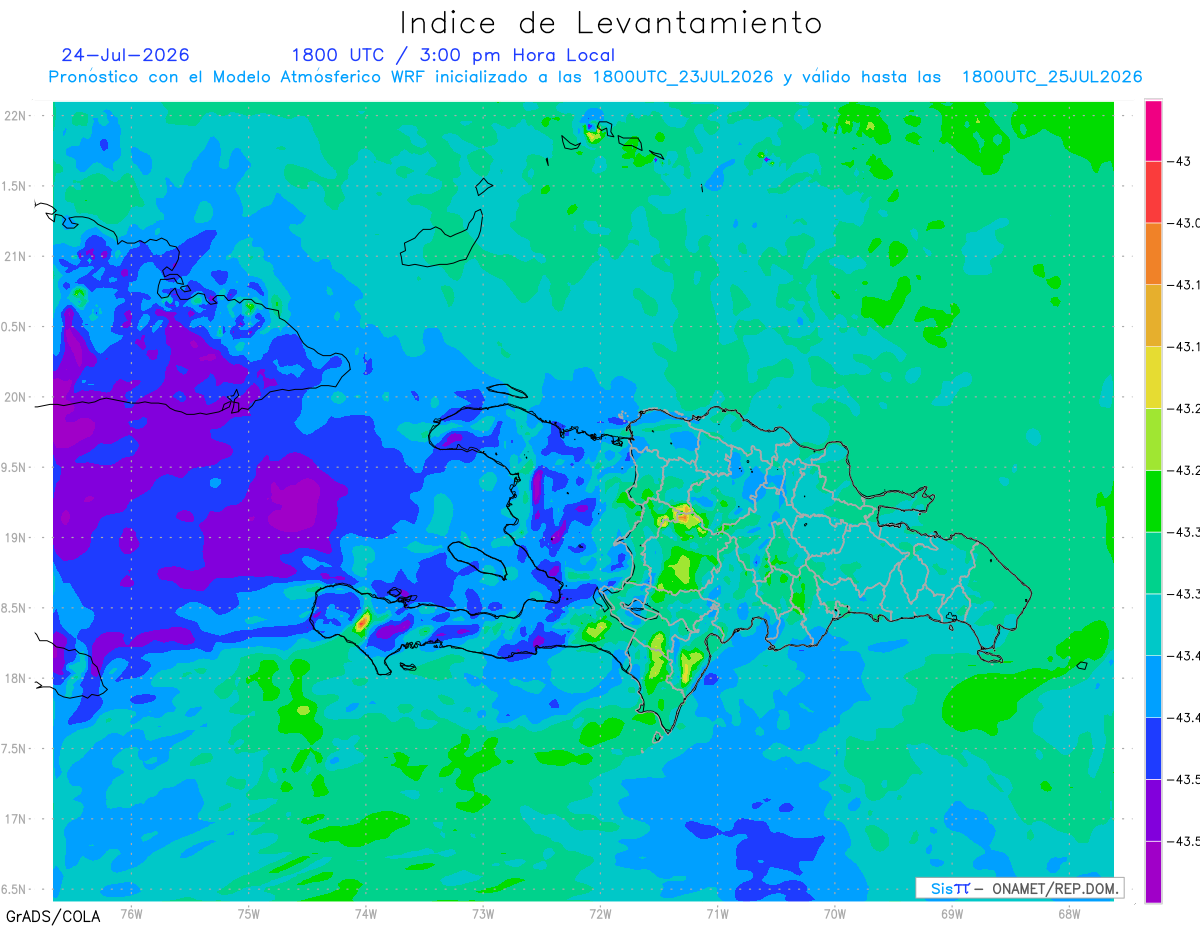Click the title "Indice de Levantamiento"
This screenshot has width=1200, height=927.
pos(611,23)
